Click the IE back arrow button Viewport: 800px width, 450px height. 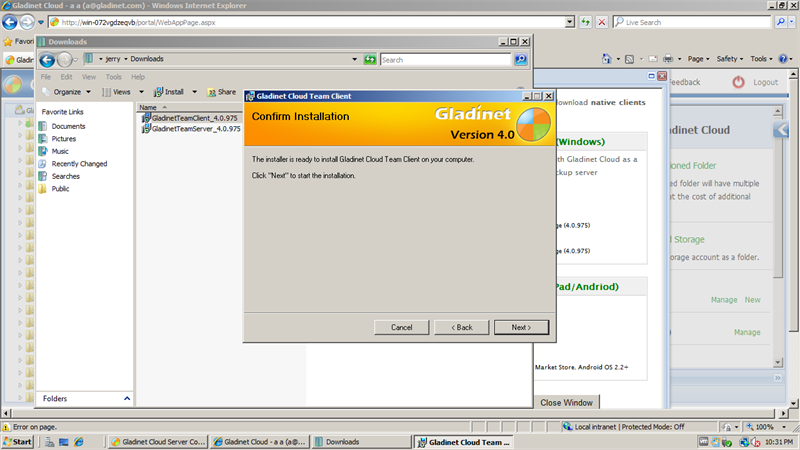tap(10, 22)
